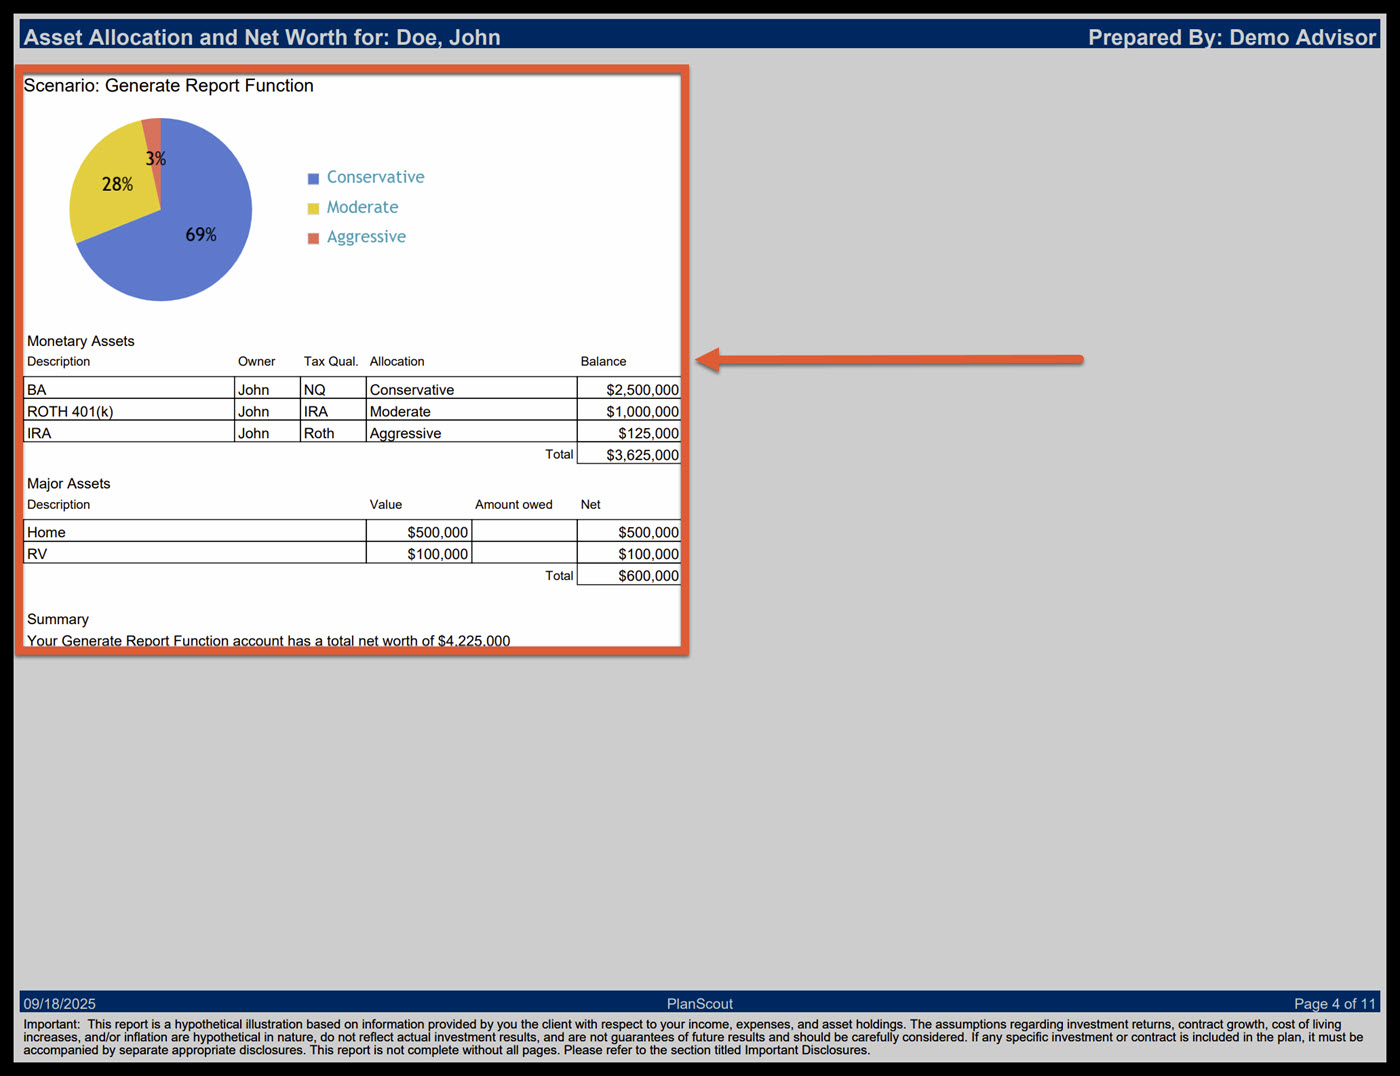Click the $125,000 balance value

tap(648, 433)
